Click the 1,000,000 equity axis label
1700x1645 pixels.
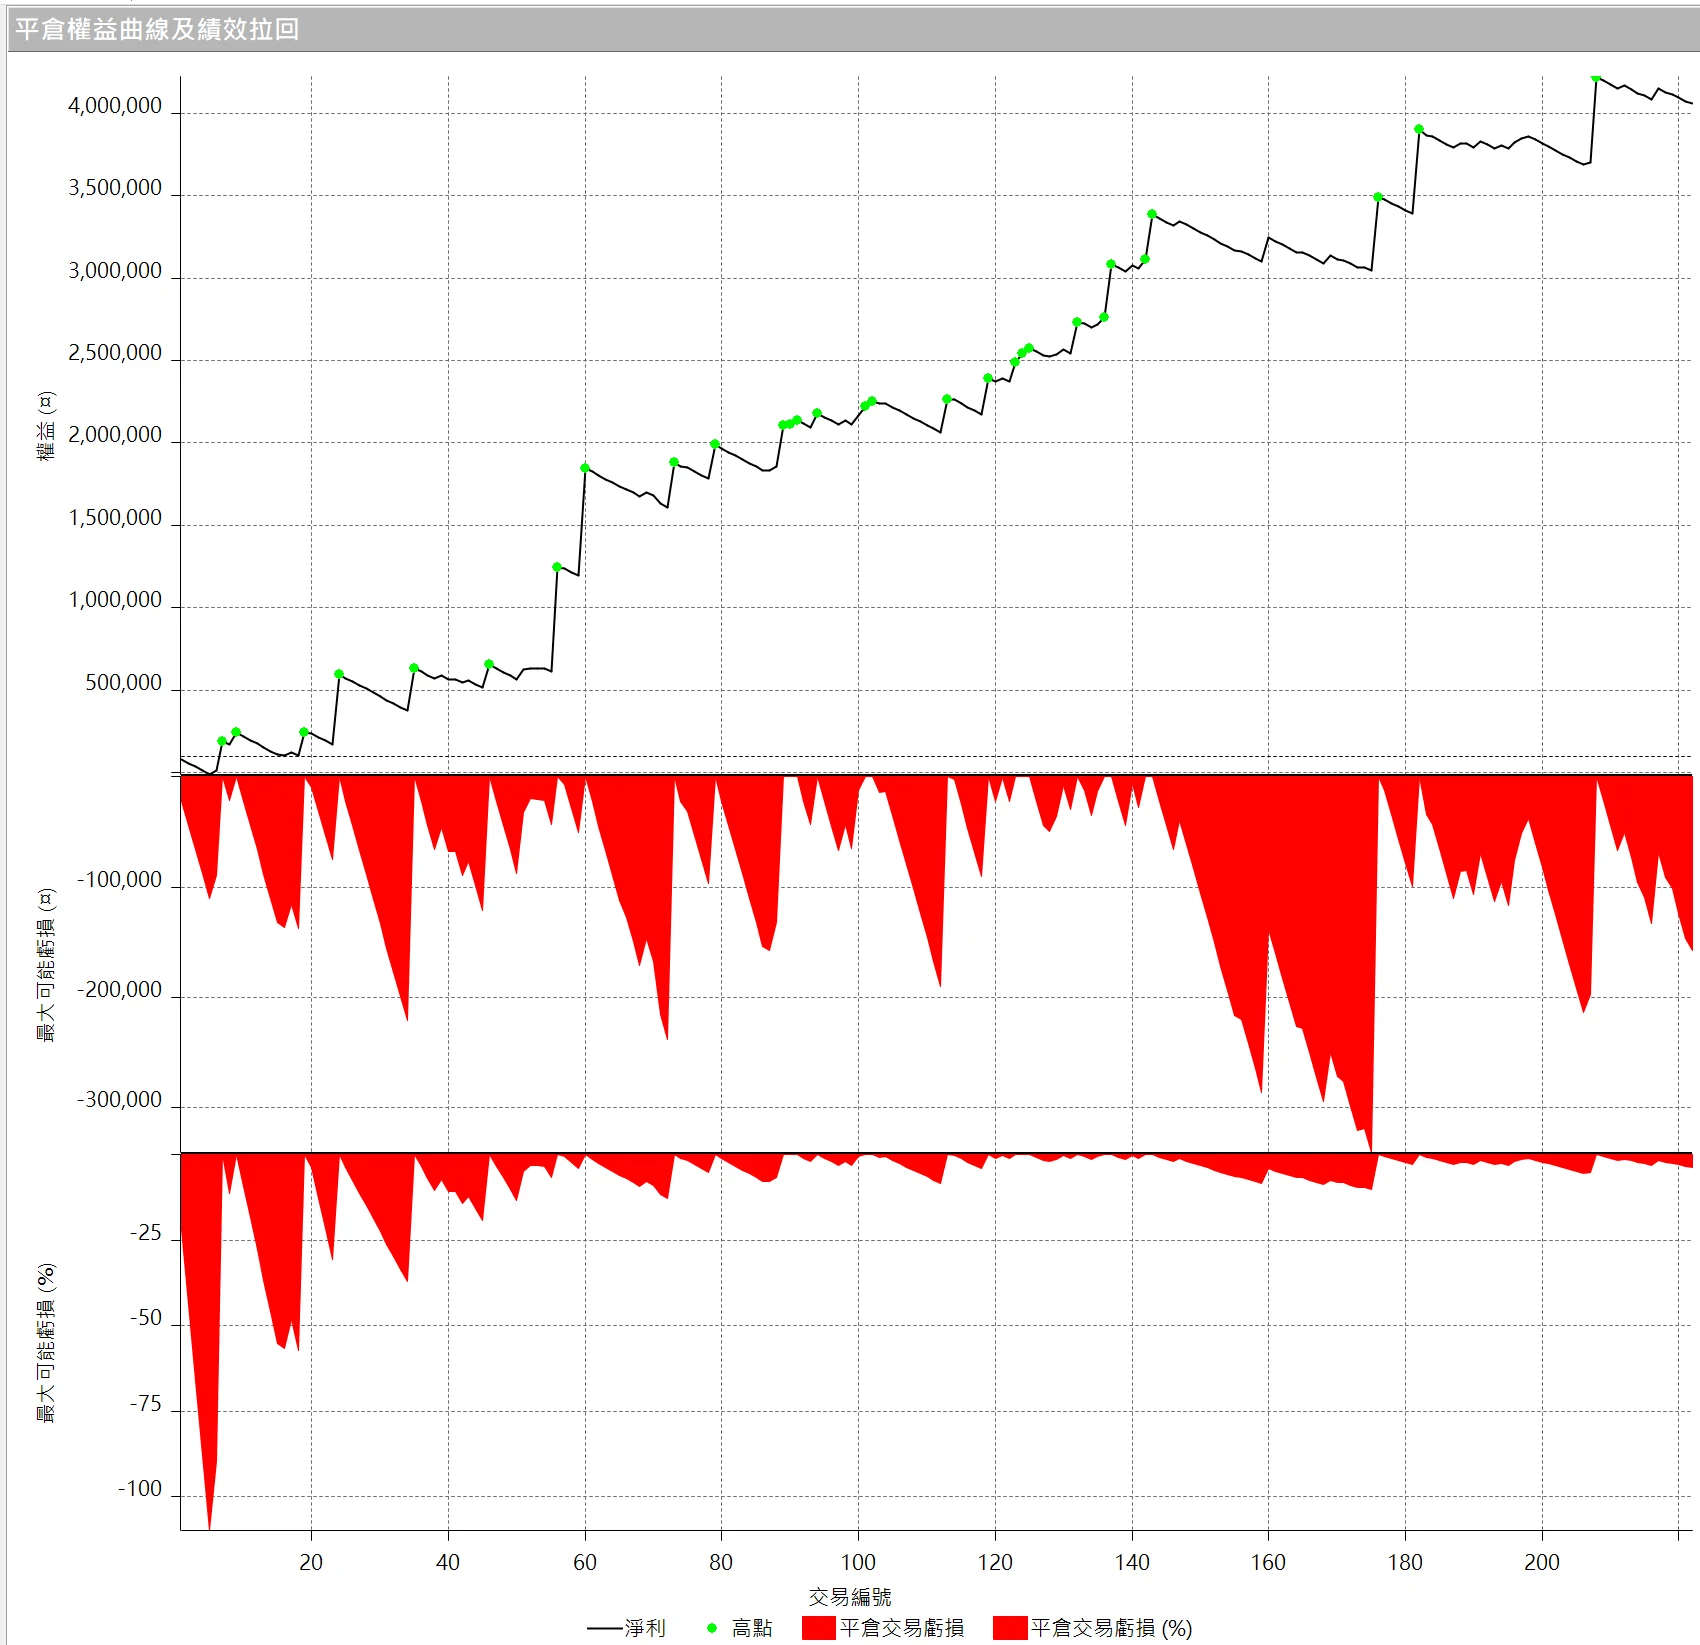coord(115,600)
